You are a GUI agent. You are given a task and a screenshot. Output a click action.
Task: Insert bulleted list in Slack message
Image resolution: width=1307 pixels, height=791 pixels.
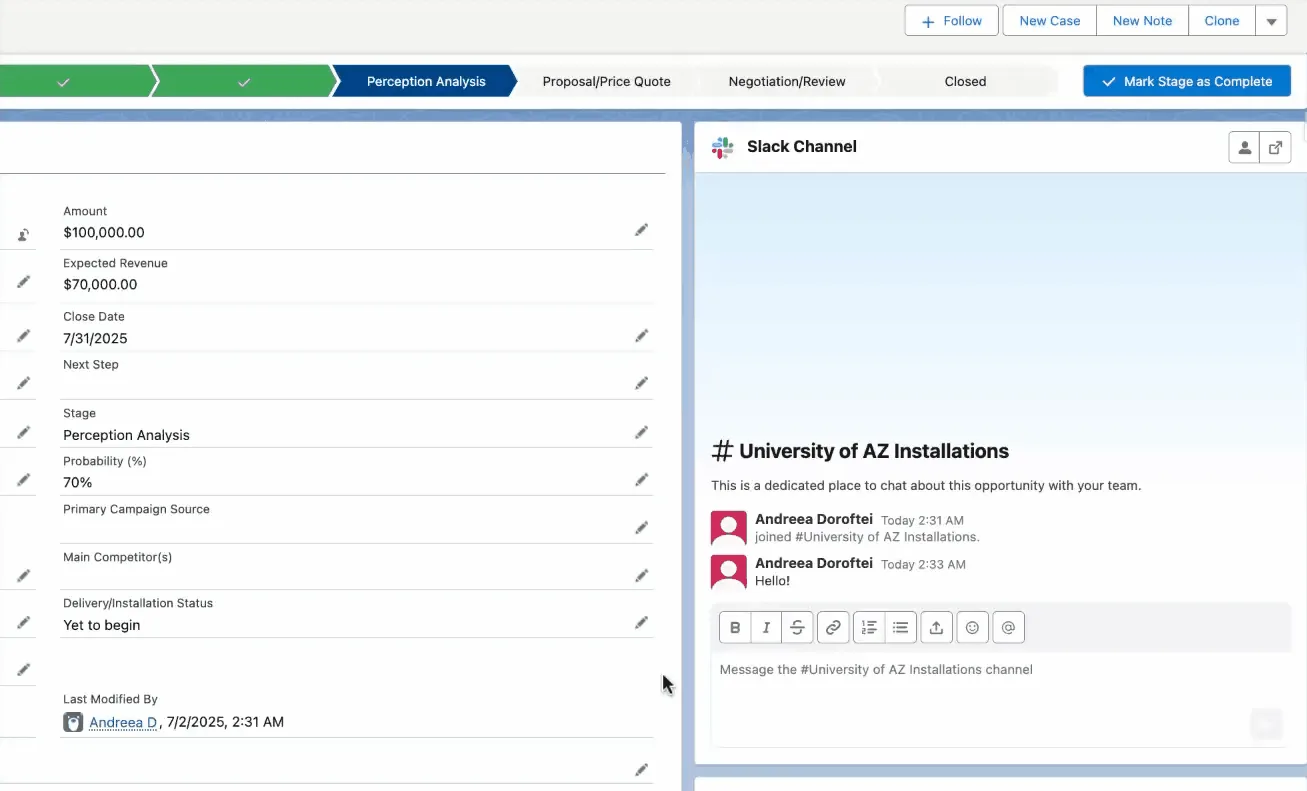[900, 628]
